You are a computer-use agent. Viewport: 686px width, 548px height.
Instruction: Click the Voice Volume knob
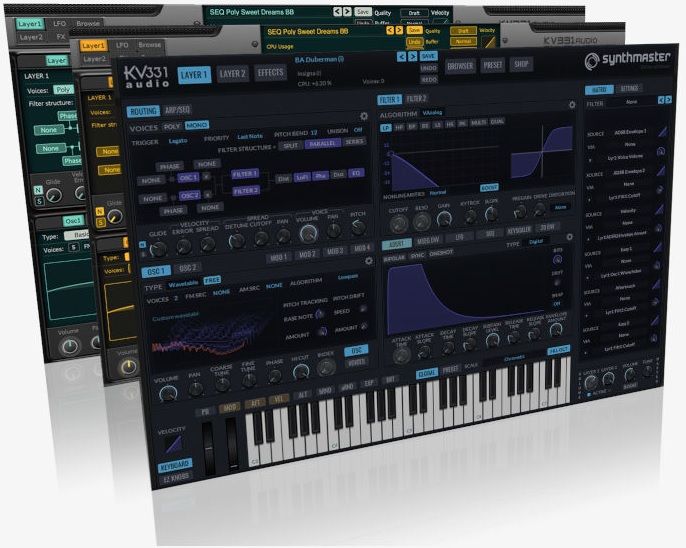[x=308, y=234]
